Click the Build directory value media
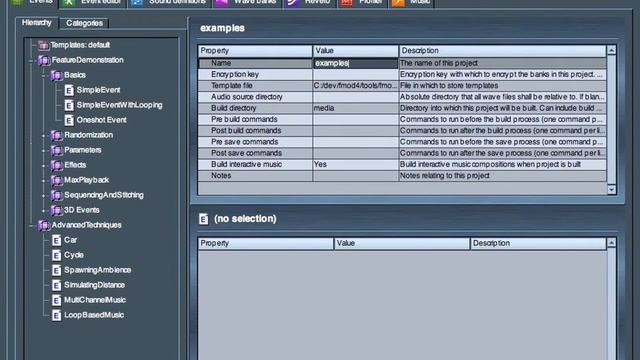The width and height of the screenshot is (640, 360). [x=355, y=108]
